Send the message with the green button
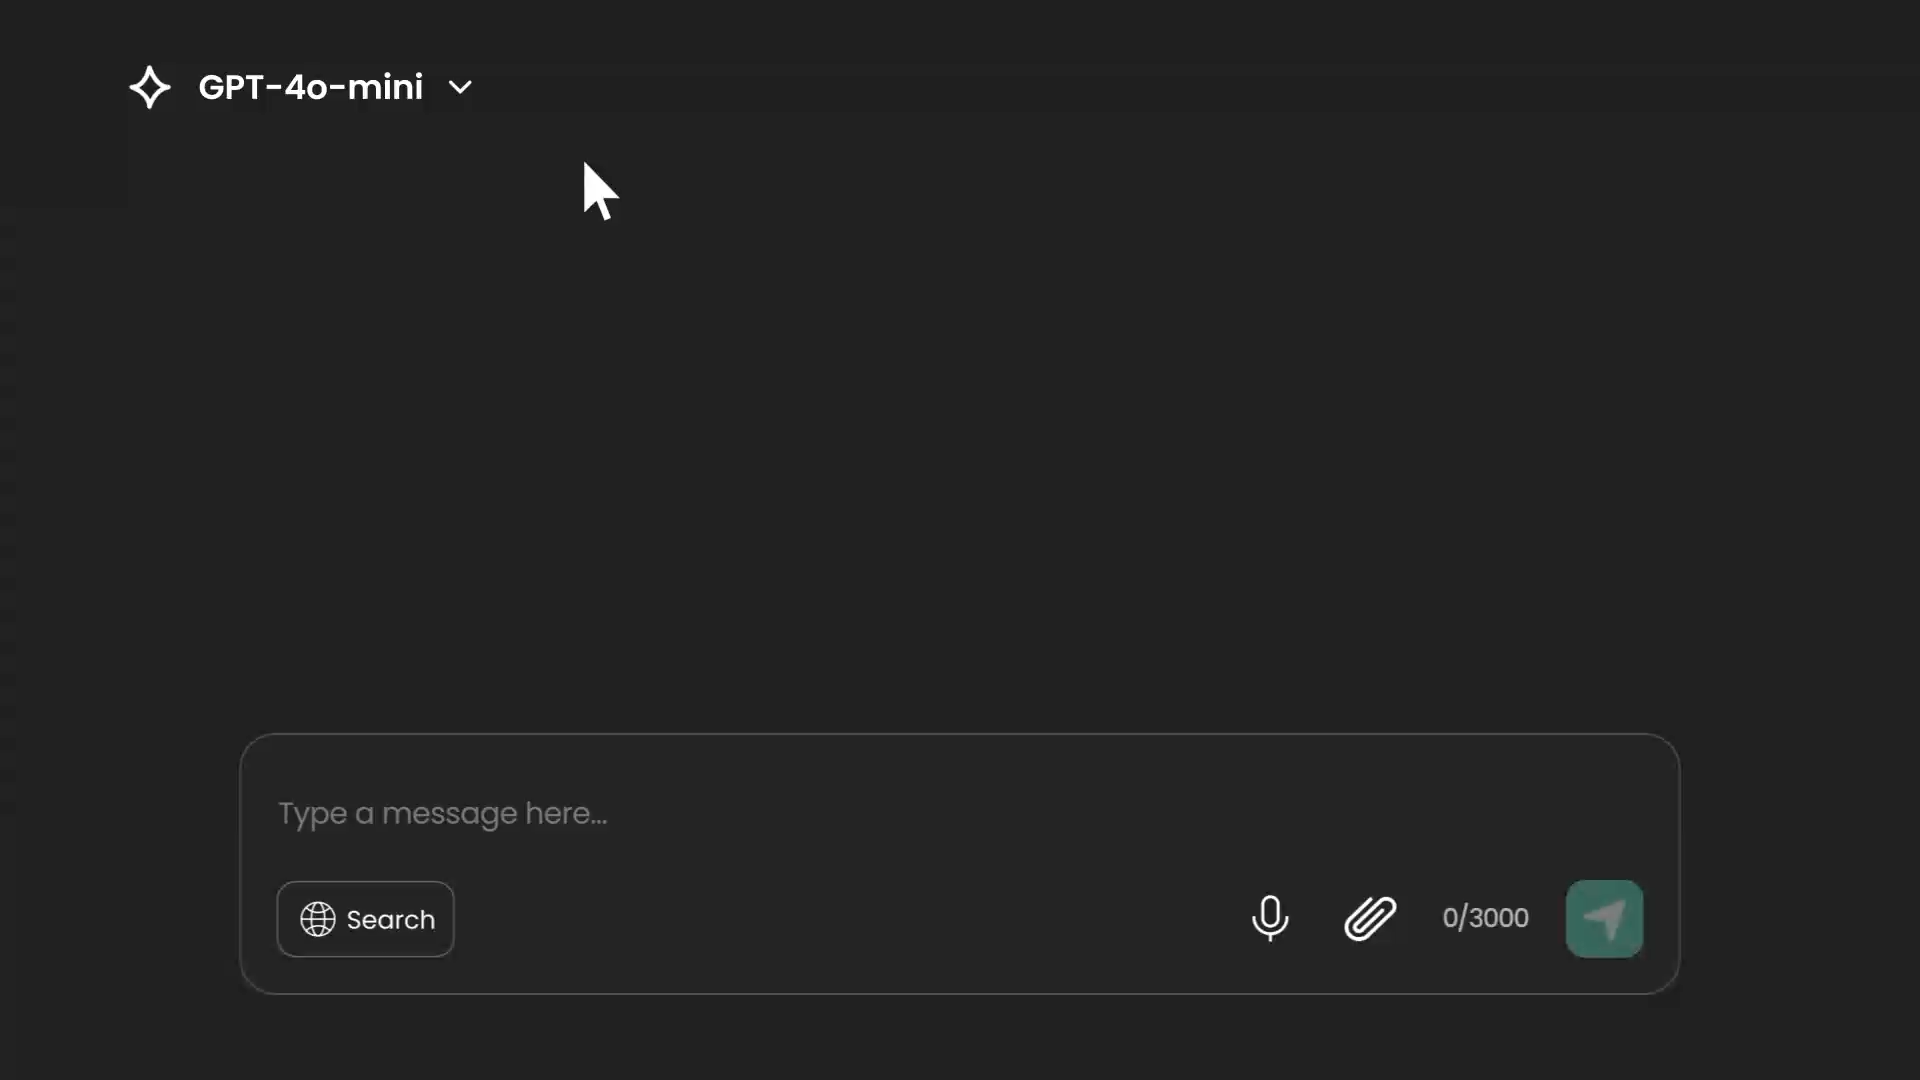Screen dimensions: 1920x1080 coord(1605,919)
